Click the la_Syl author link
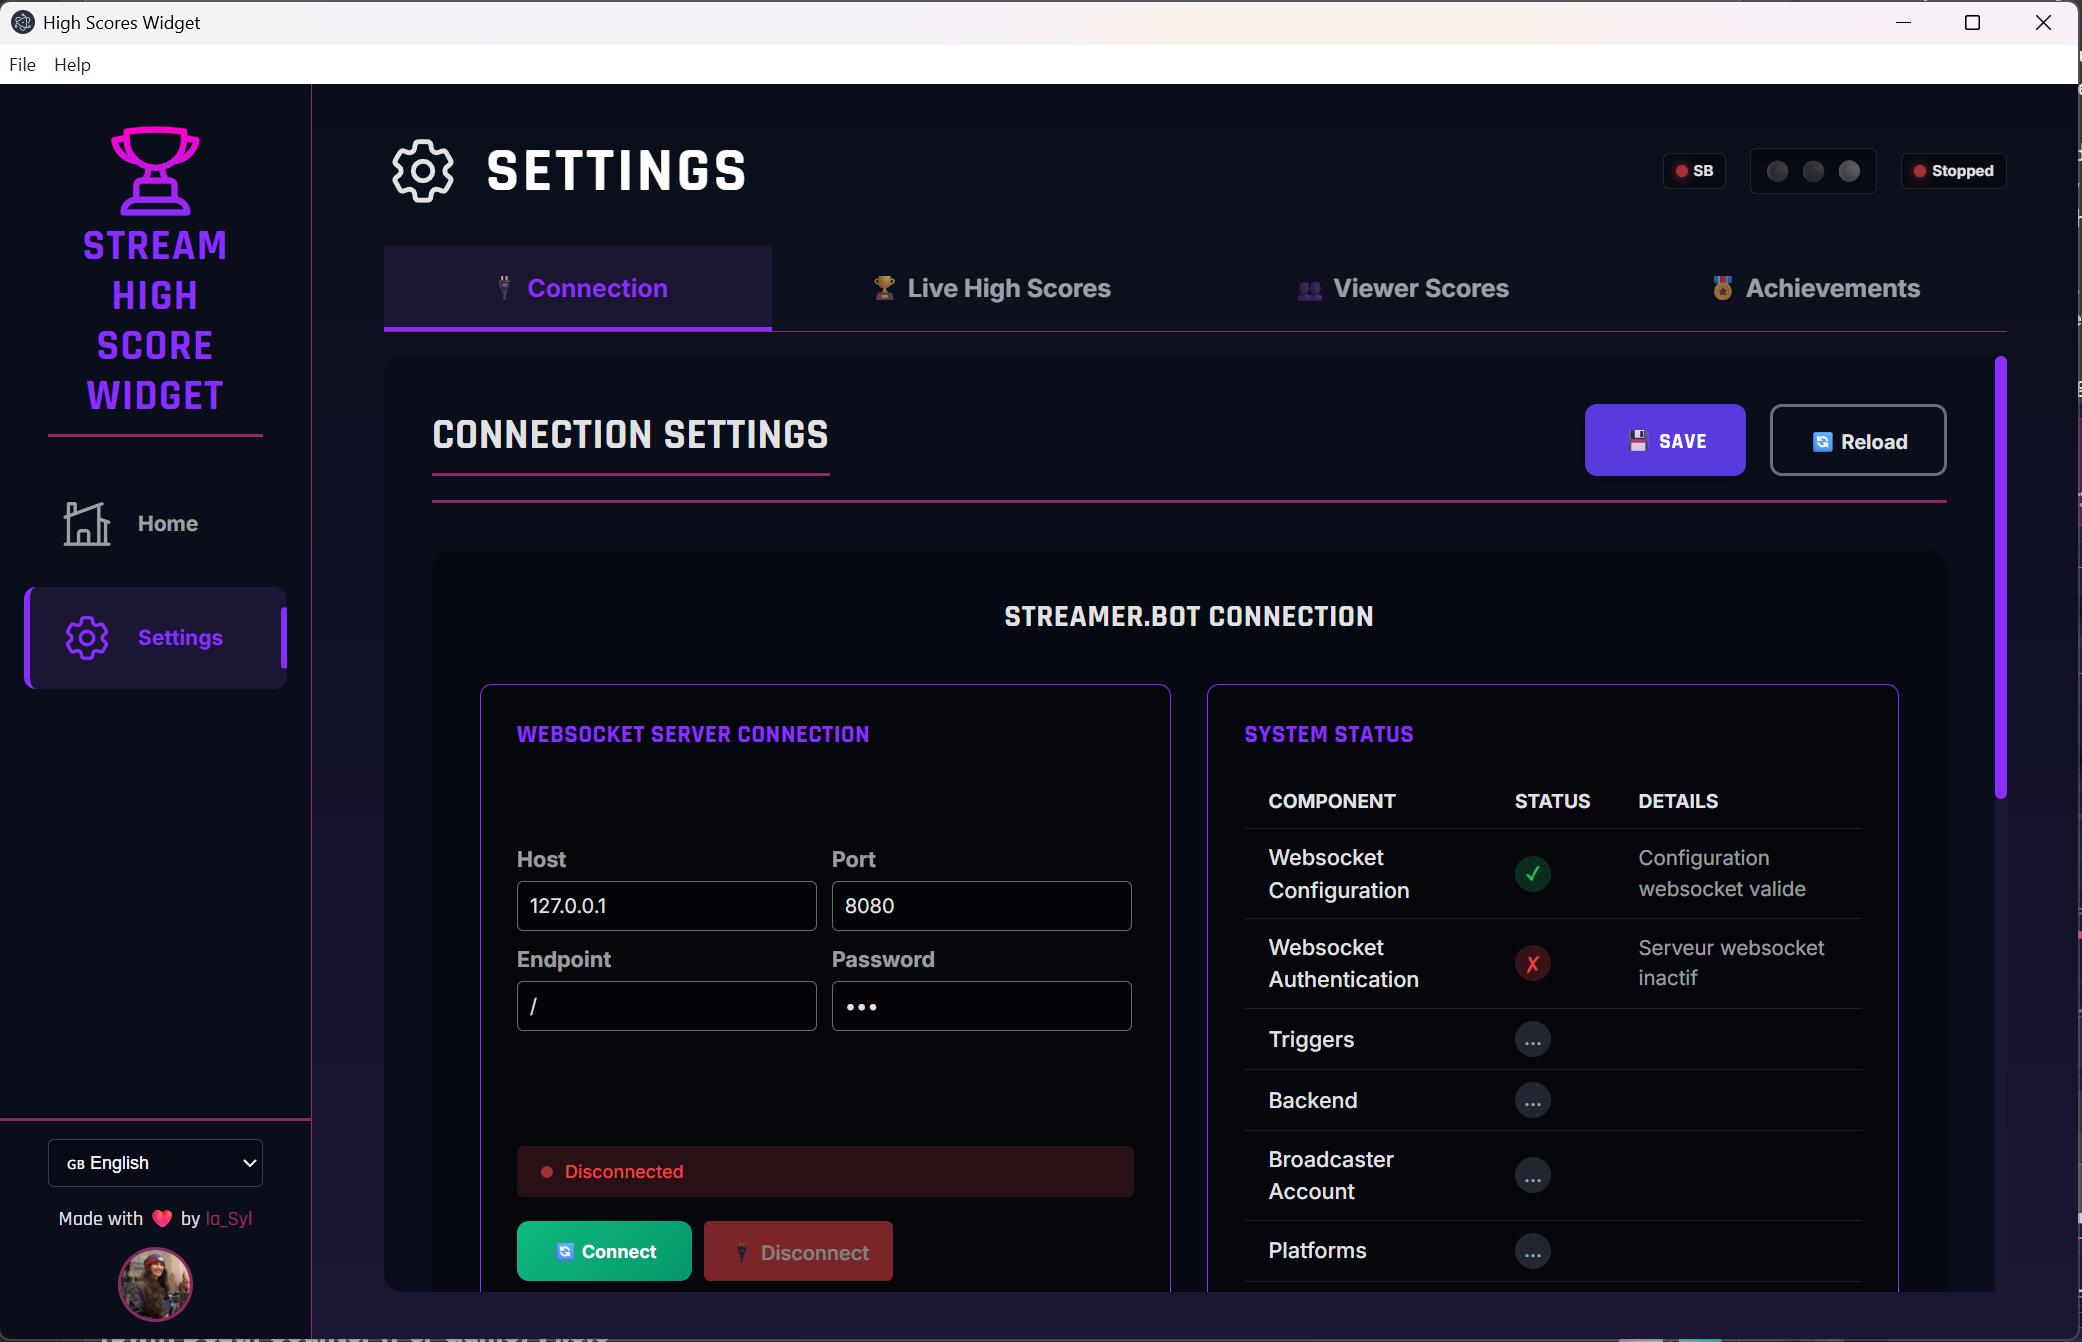This screenshot has height=1342, width=2082. click(229, 1219)
